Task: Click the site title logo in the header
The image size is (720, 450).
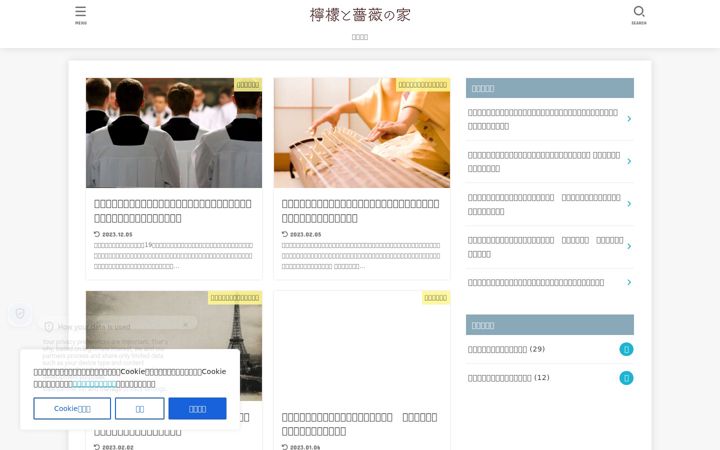Action: [x=360, y=15]
